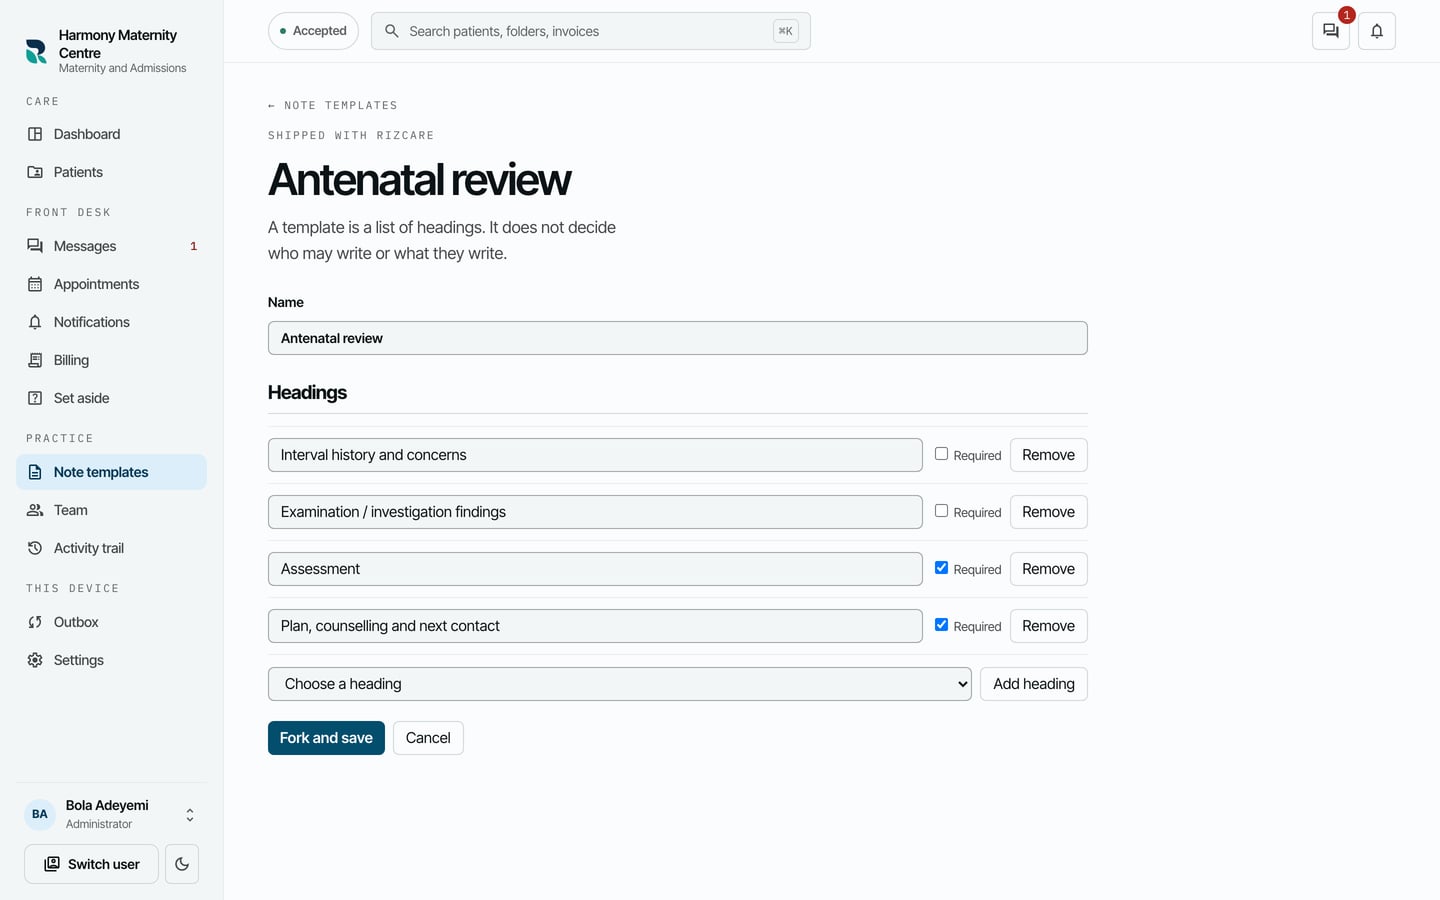Click the Add heading button
This screenshot has width=1440, height=900.
pos(1034,684)
